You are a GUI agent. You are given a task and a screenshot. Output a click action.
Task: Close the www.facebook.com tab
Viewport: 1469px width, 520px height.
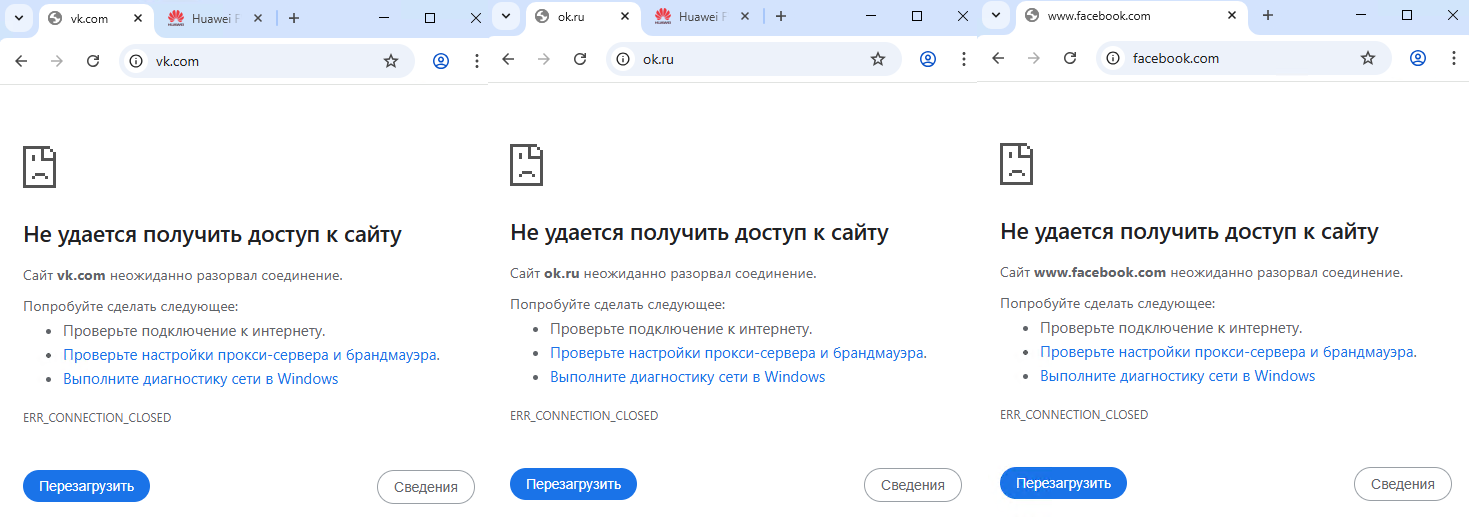pos(1231,15)
